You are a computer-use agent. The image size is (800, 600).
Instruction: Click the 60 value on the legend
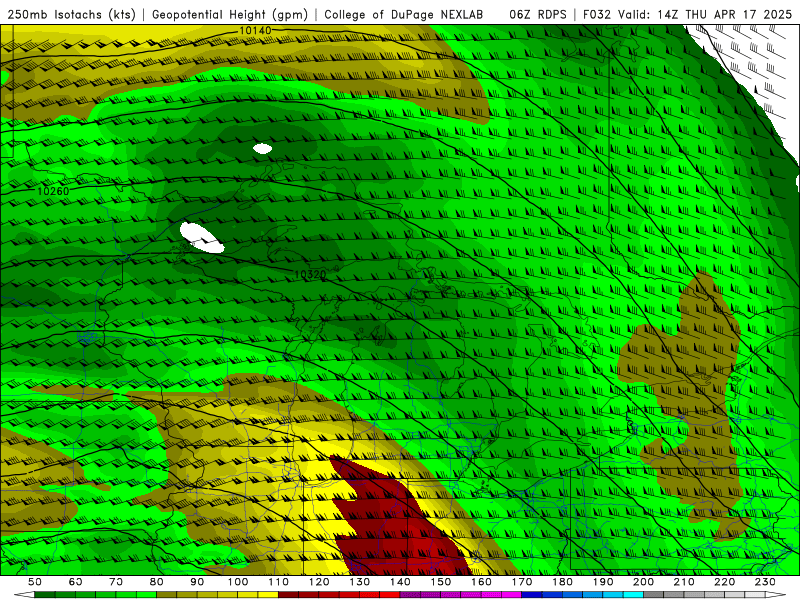click(76, 582)
